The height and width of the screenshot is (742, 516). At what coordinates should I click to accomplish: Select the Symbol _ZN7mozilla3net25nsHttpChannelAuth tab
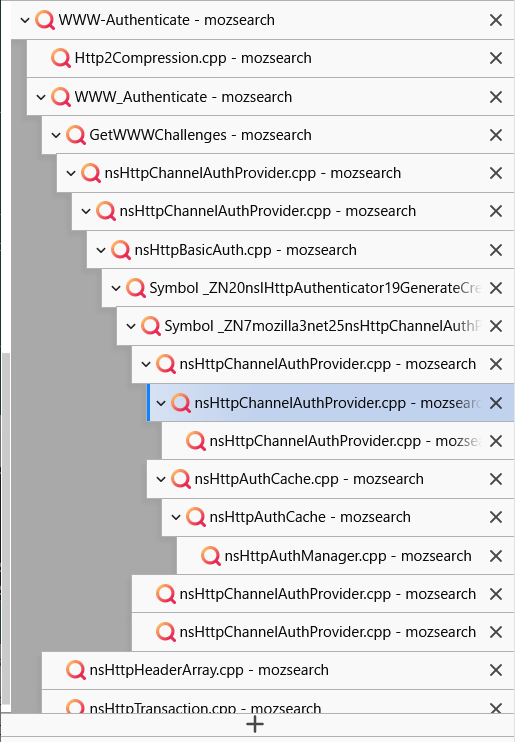tap(315, 327)
